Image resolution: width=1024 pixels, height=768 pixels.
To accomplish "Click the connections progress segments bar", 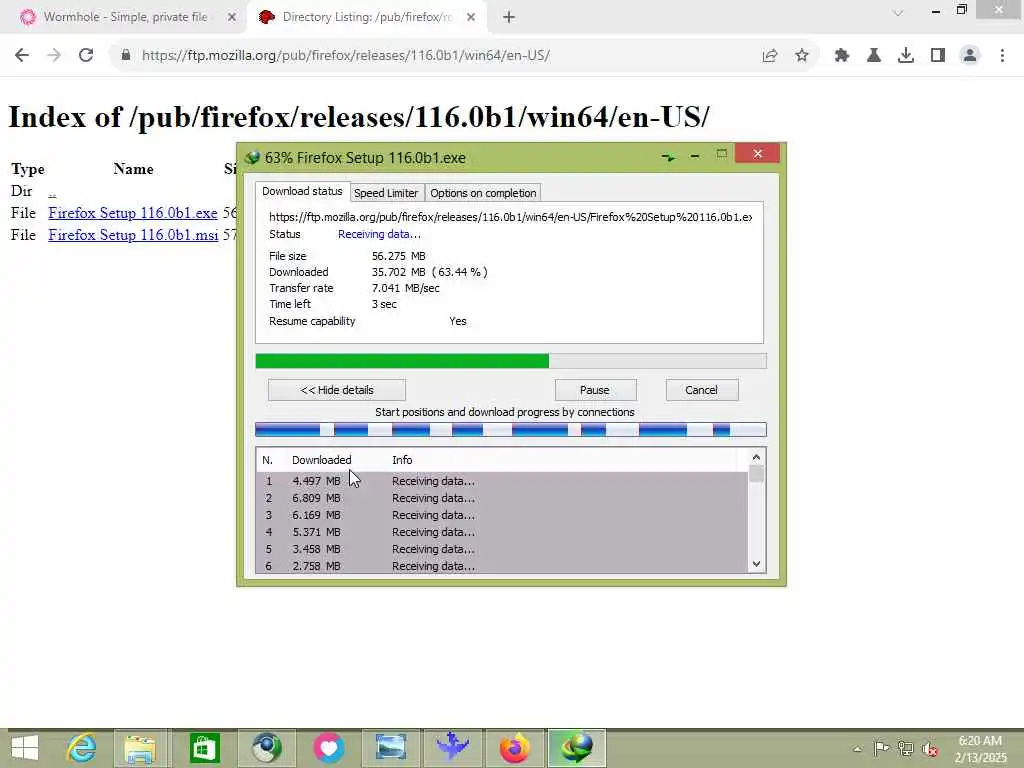I will pyautogui.click(x=511, y=429).
